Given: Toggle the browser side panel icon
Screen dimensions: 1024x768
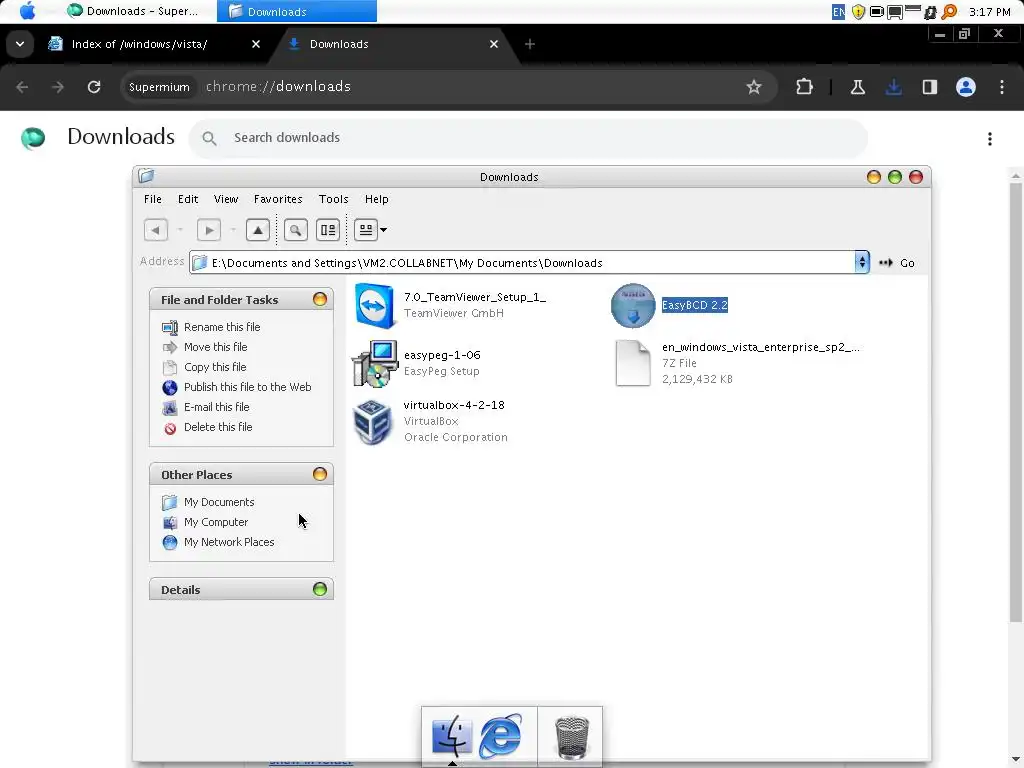Looking at the screenshot, I should click(929, 87).
